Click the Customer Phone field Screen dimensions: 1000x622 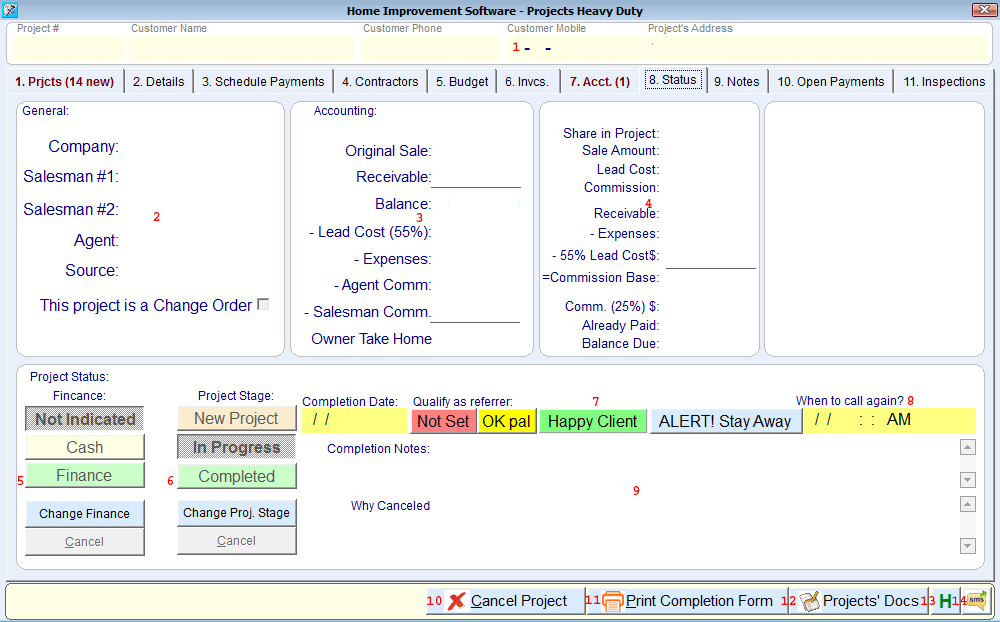pyautogui.click(x=430, y=48)
